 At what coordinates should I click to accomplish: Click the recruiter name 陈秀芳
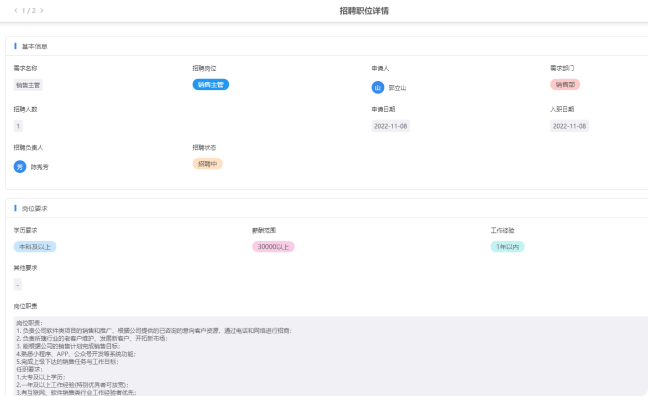pyautogui.click(x=40, y=167)
